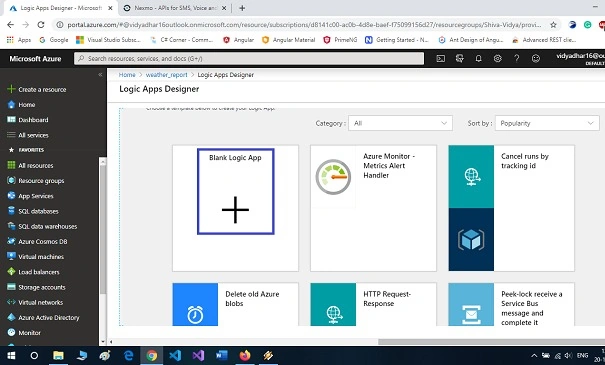Click the Virtual machines icon
Screen dimensions: 605x365
11,257
